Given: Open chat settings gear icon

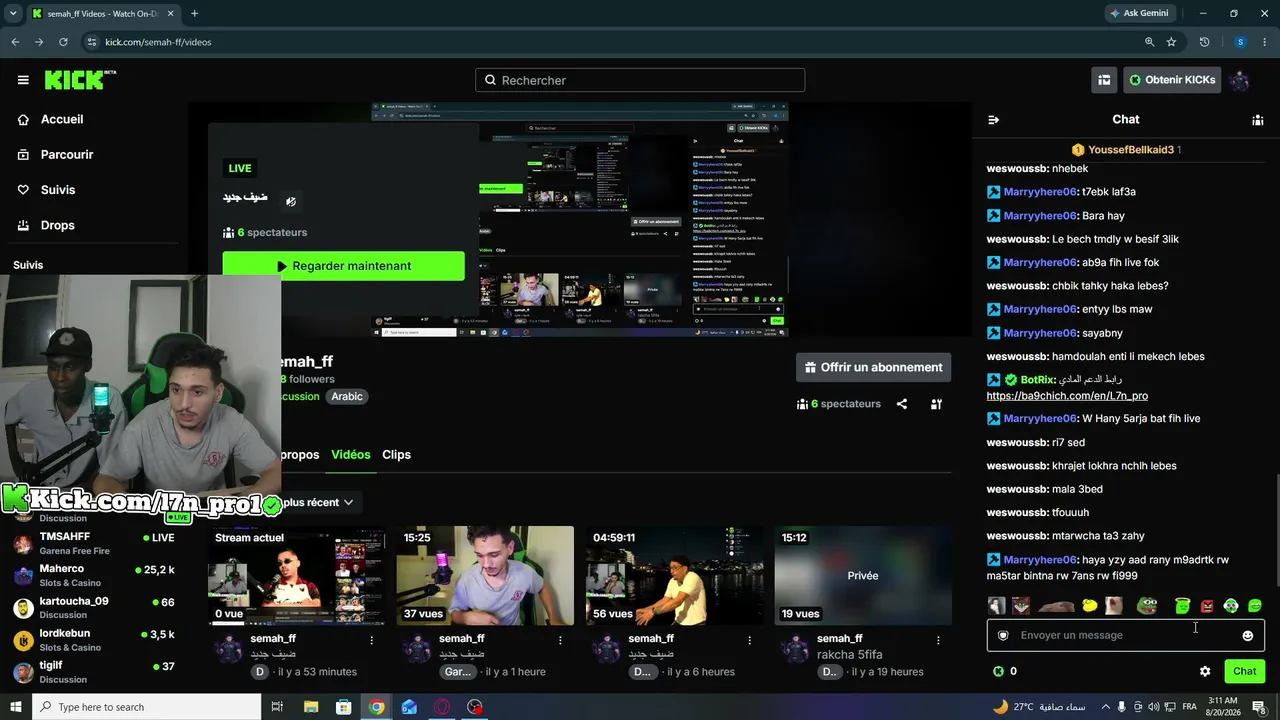Looking at the screenshot, I should 1205,671.
